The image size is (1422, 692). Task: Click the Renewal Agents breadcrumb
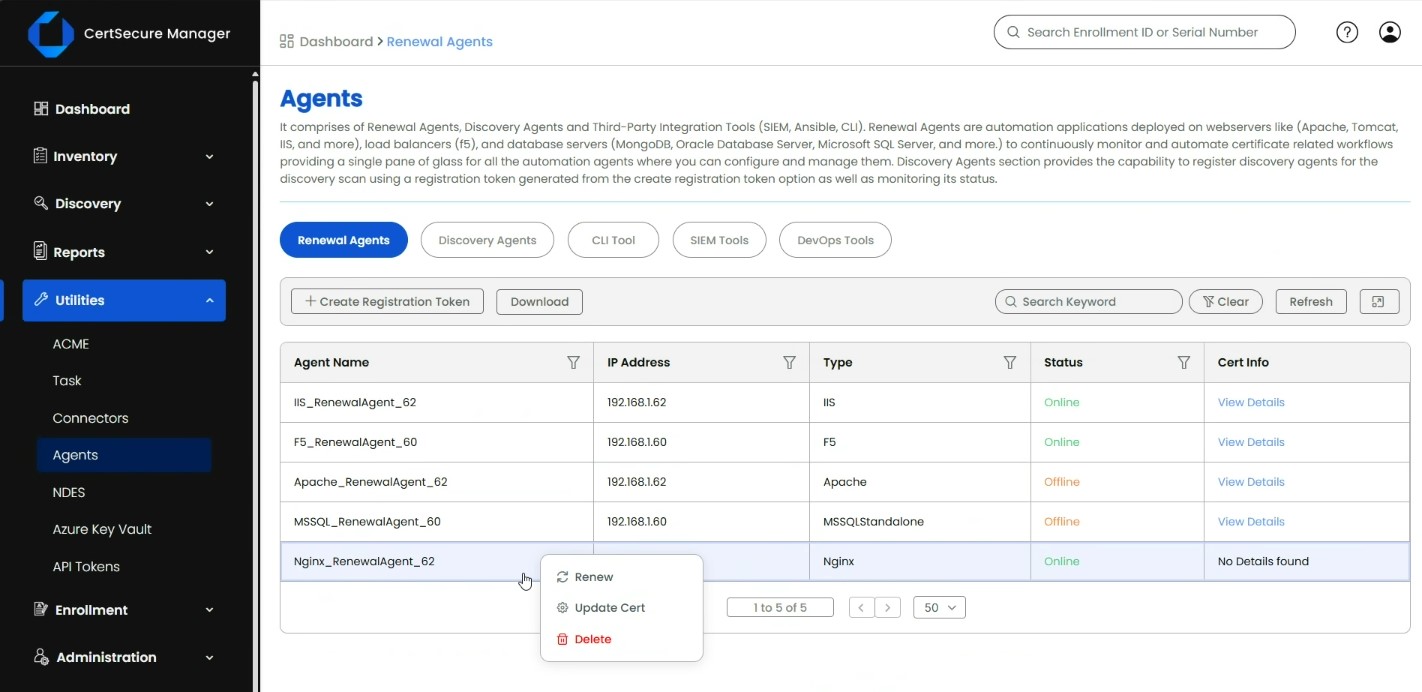coord(440,41)
